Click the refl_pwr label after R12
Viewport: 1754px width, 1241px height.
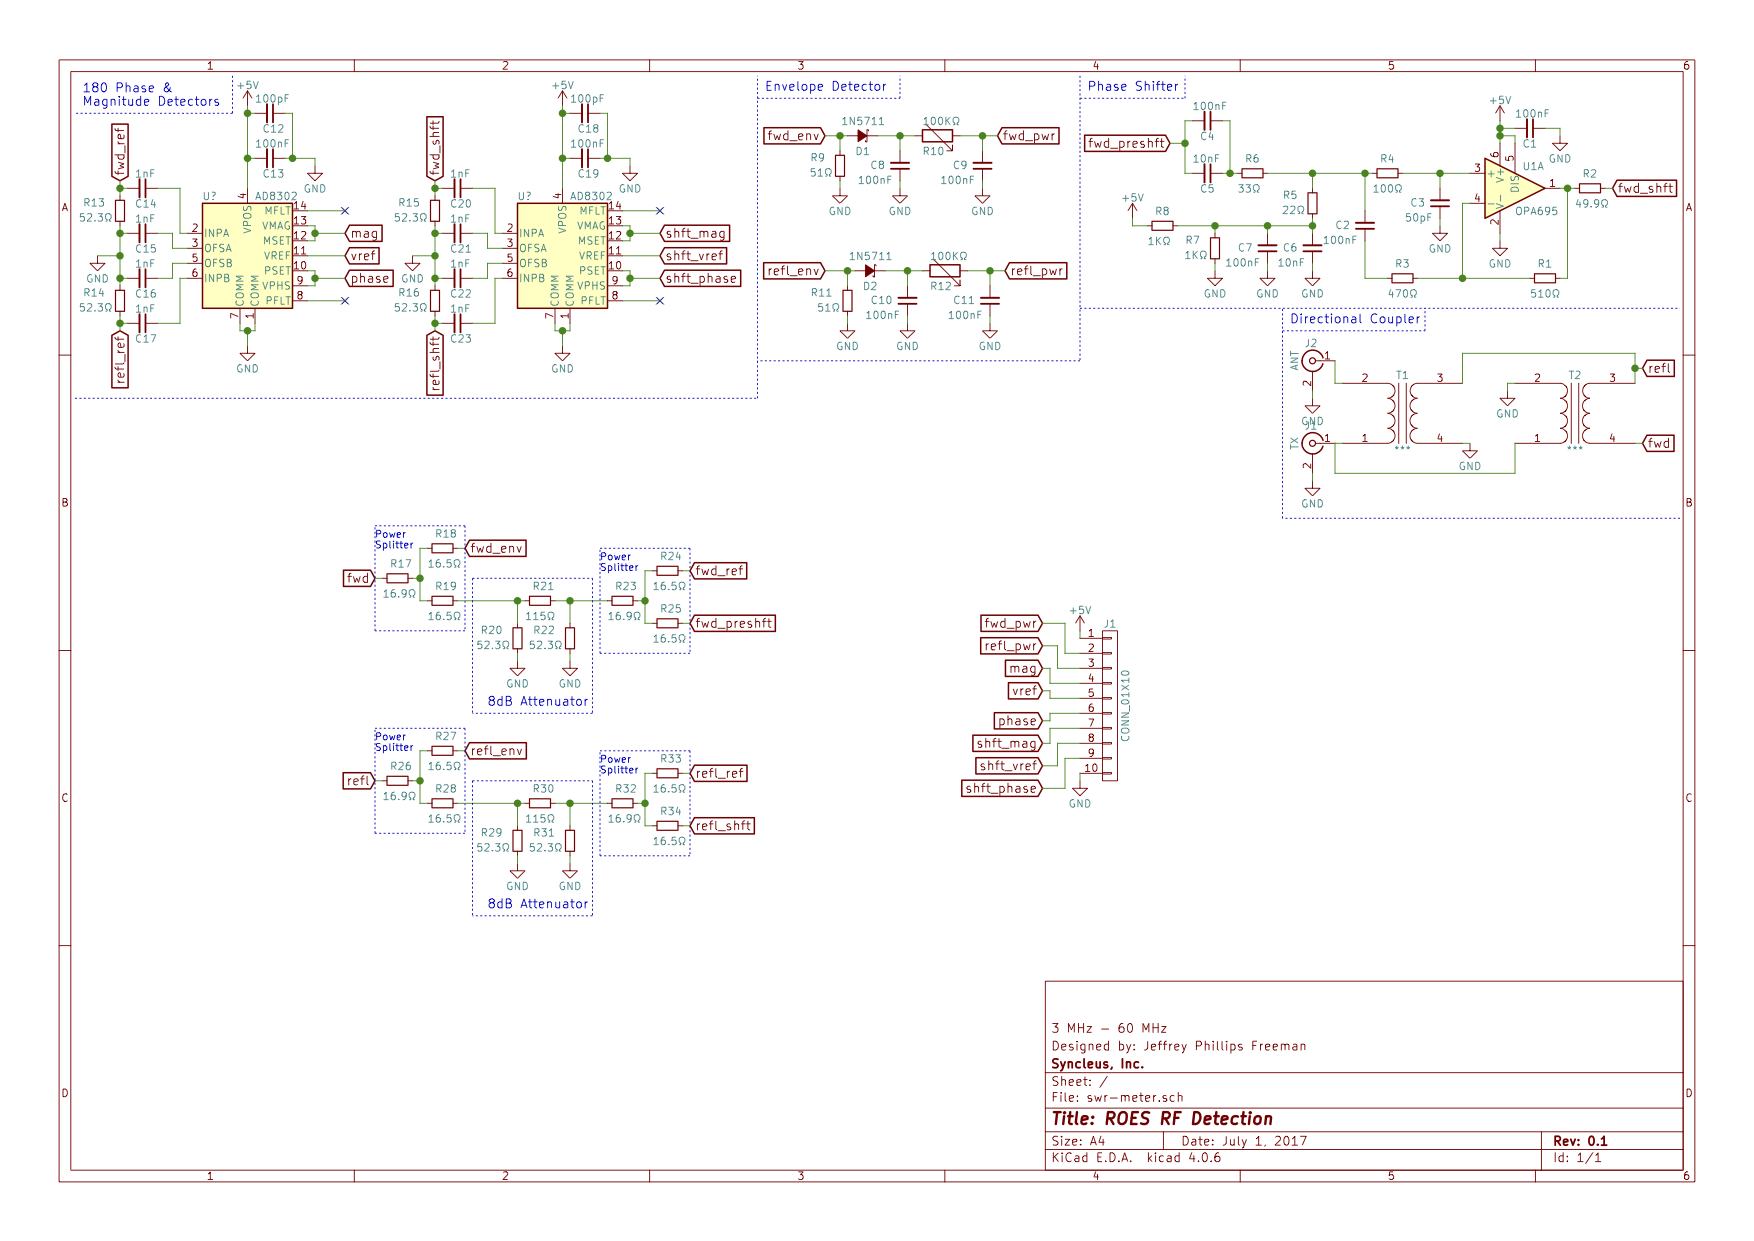pyautogui.click(x=1037, y=271)
